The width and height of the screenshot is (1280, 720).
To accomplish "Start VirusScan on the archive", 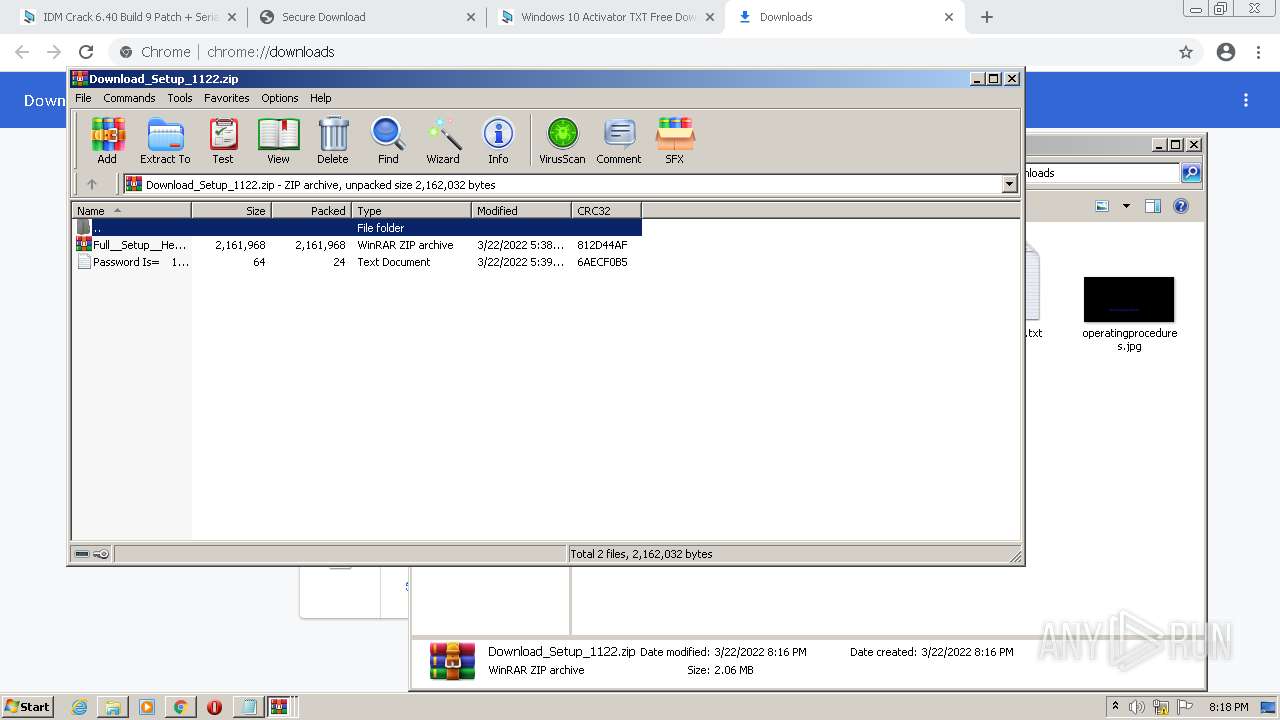I will [562, 140].
